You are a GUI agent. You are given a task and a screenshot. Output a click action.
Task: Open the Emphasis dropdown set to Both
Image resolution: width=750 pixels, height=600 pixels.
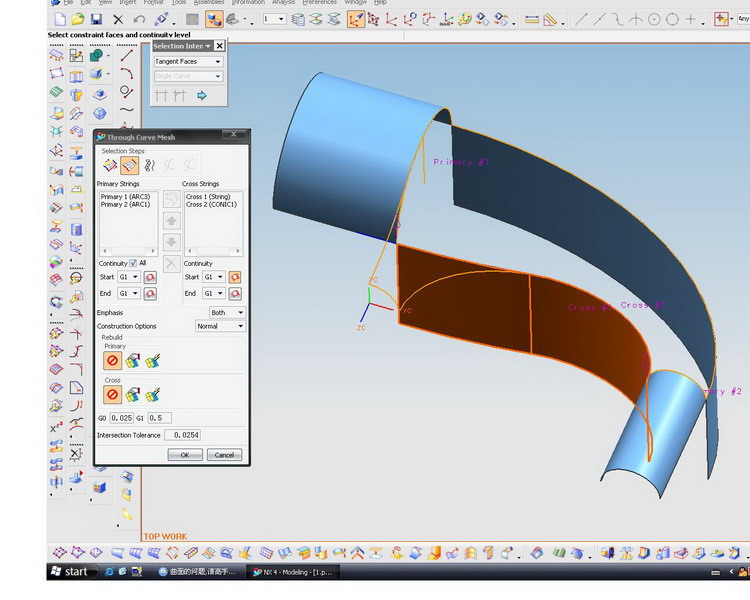[x=226, y=313]
